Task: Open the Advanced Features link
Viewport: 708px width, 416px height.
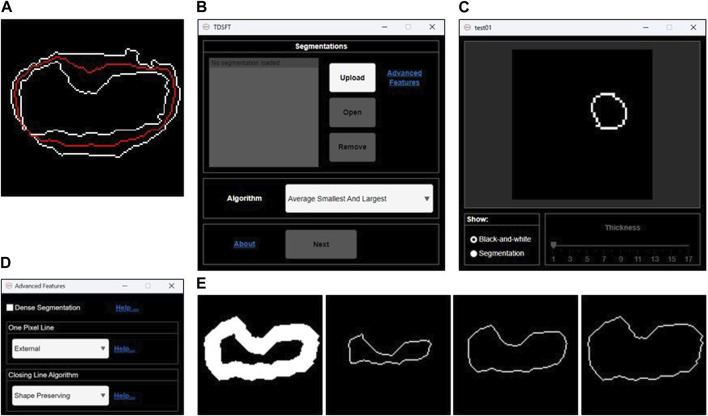Action: point(405,78)
